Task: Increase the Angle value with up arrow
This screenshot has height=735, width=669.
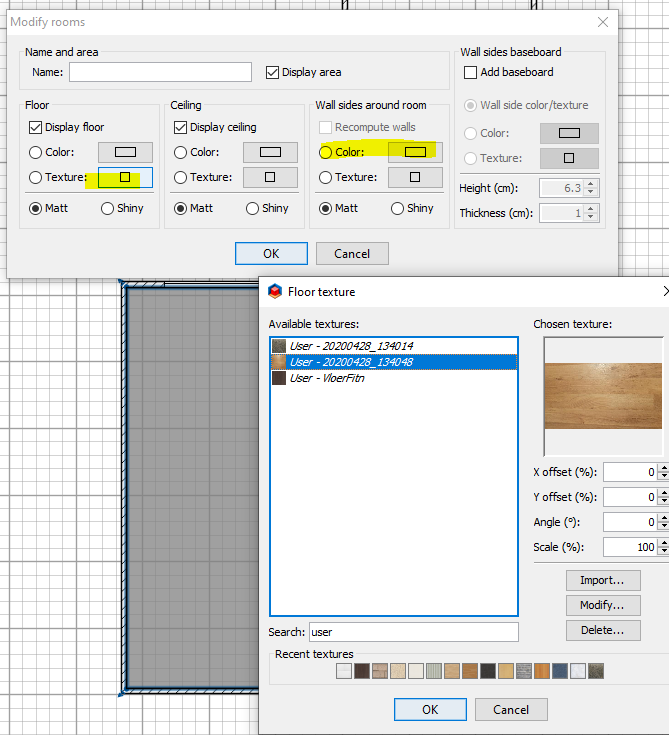Action: 663,518
